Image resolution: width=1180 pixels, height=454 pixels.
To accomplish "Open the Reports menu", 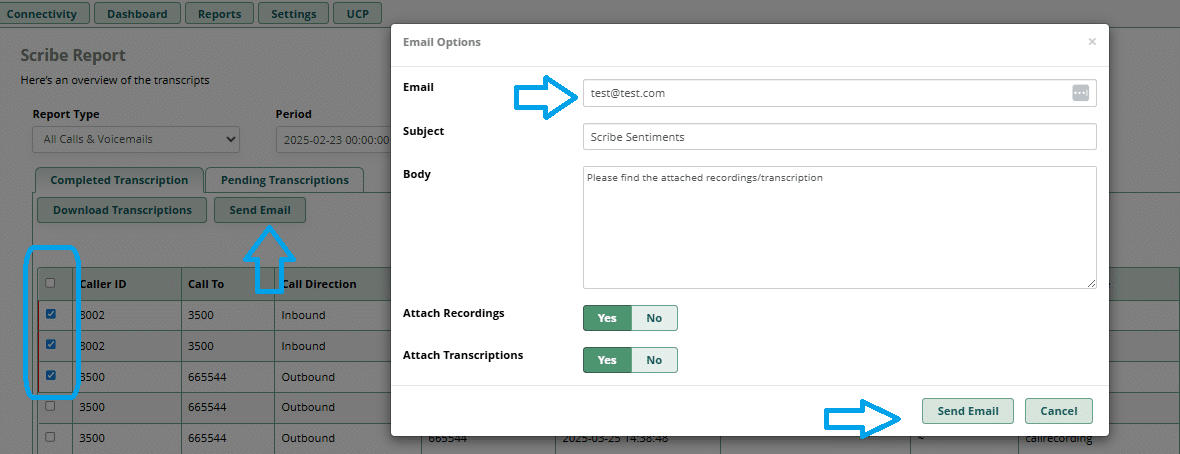I will coord(219,14).
